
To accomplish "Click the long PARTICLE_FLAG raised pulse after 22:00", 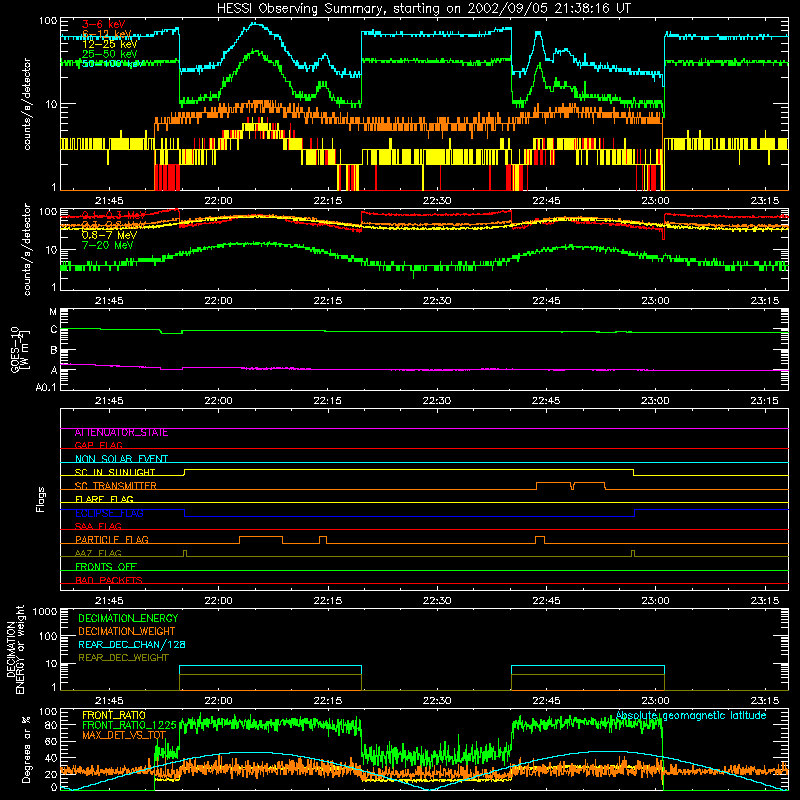I will (261, 540).
